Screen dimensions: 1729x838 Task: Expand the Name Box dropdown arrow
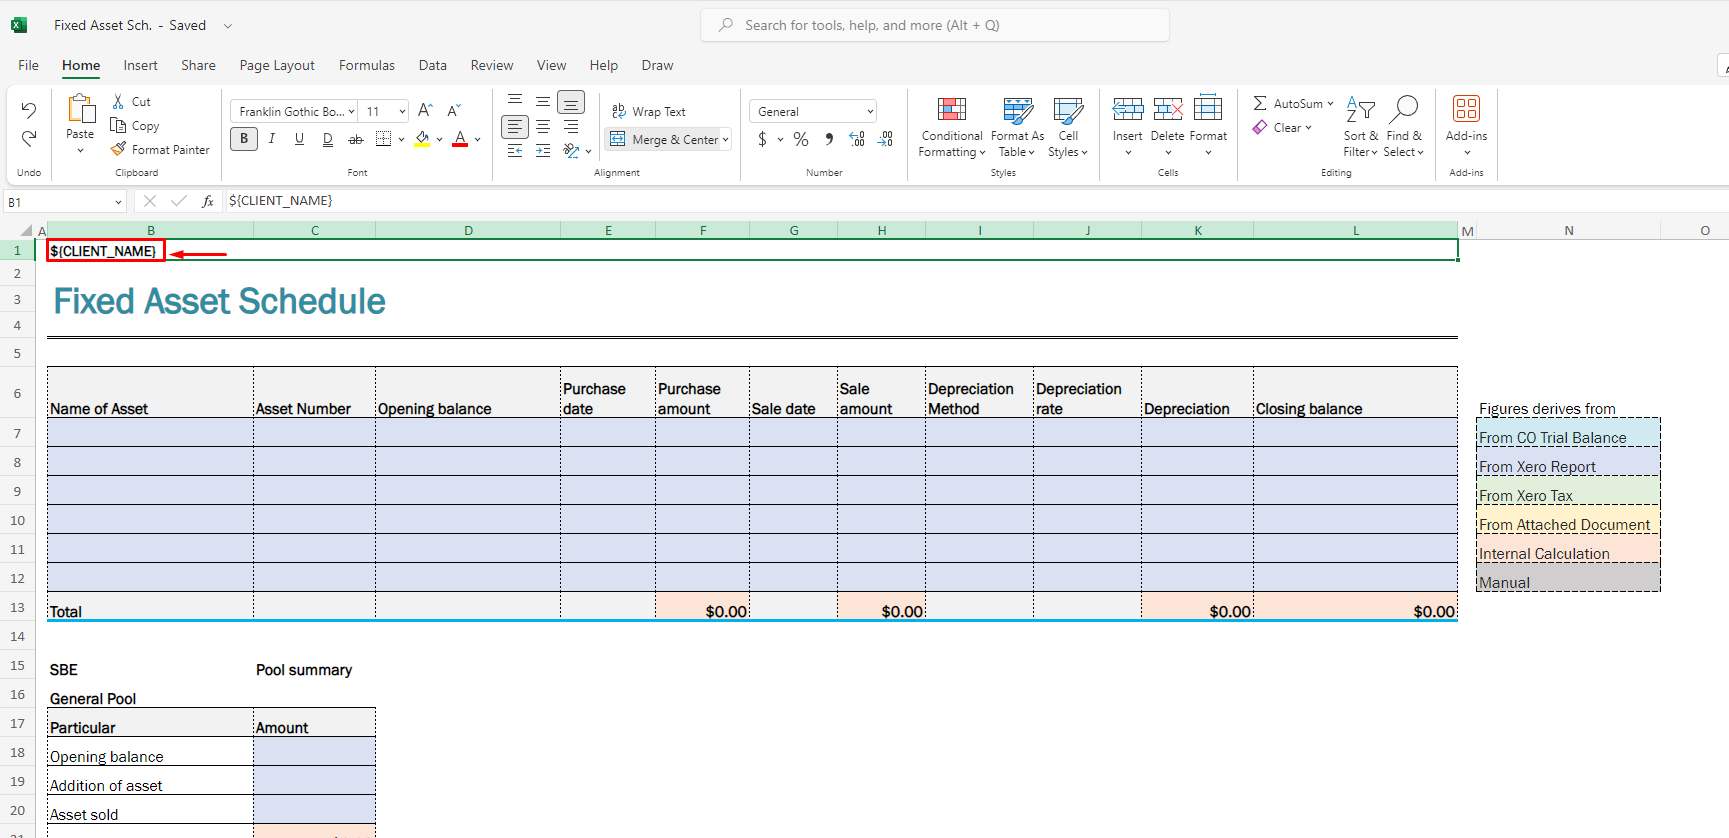click(118, 202)
